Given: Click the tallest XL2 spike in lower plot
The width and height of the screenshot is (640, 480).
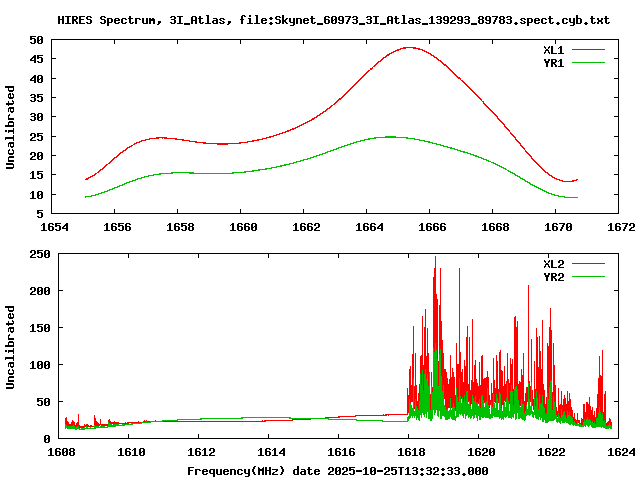Looking at the screenshot, I should pos(435,258).
